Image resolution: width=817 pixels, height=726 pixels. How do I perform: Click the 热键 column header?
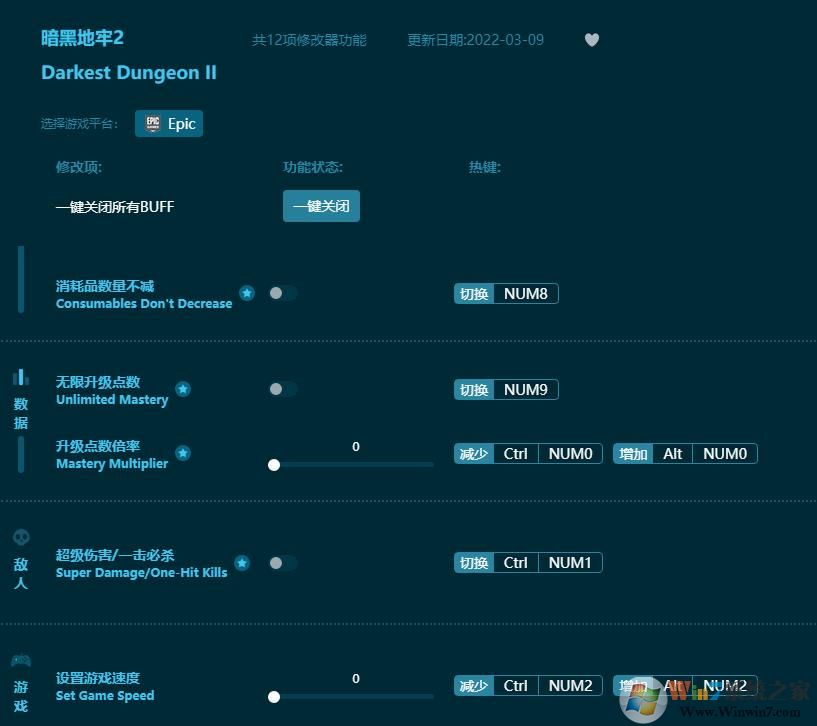[485, 167]
